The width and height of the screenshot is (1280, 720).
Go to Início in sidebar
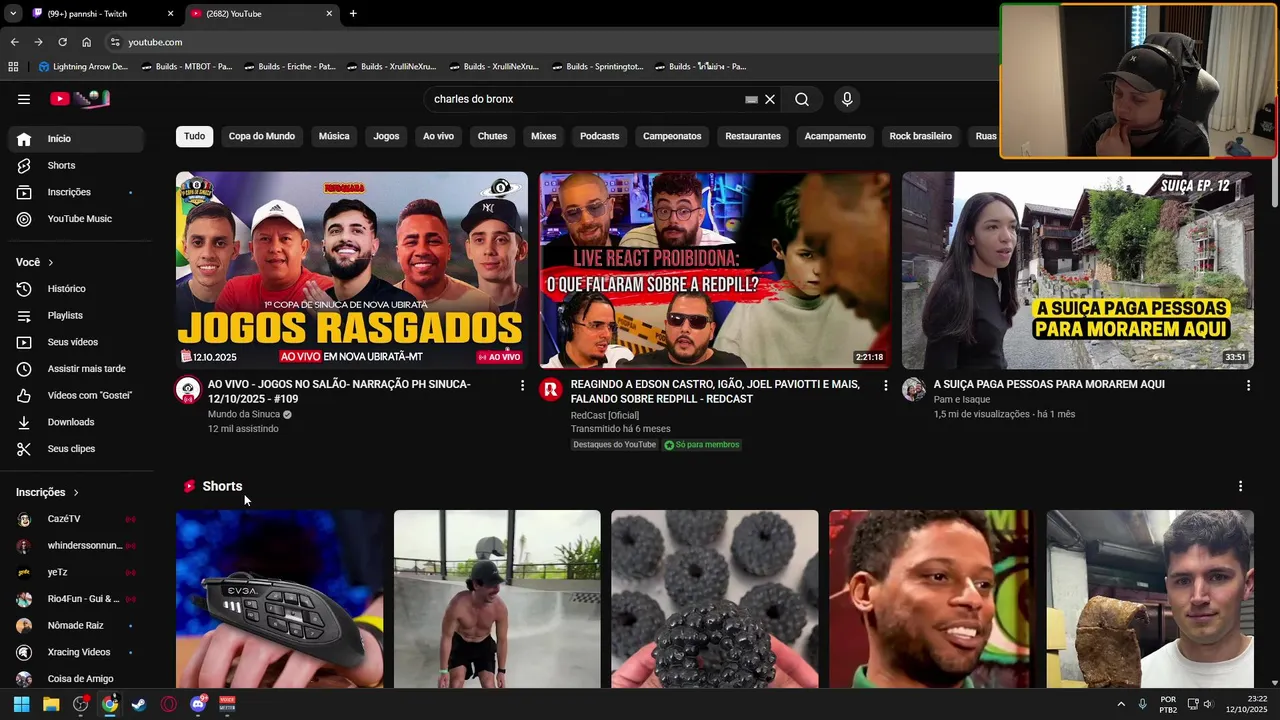pyautogui.click(x=77, y=139)
